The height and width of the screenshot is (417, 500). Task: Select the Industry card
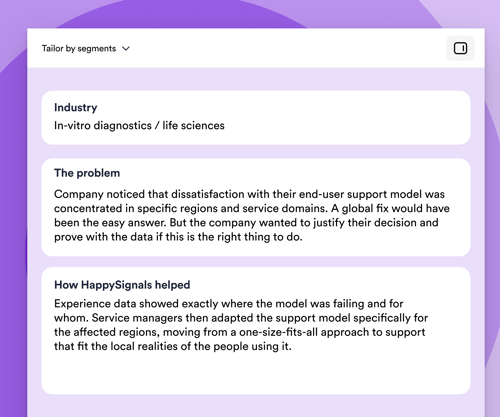pos(256,118)
